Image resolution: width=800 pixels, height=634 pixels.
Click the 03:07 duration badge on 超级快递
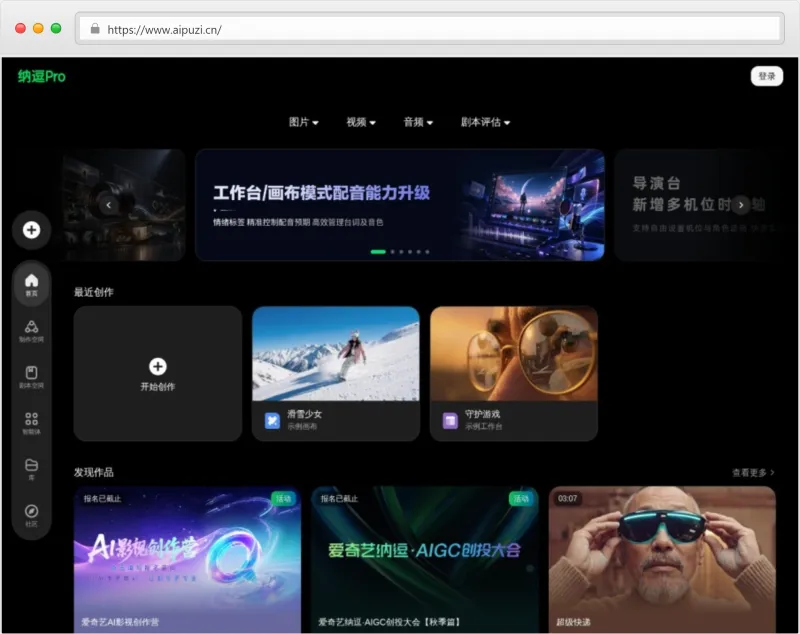(x=567, y=498)
